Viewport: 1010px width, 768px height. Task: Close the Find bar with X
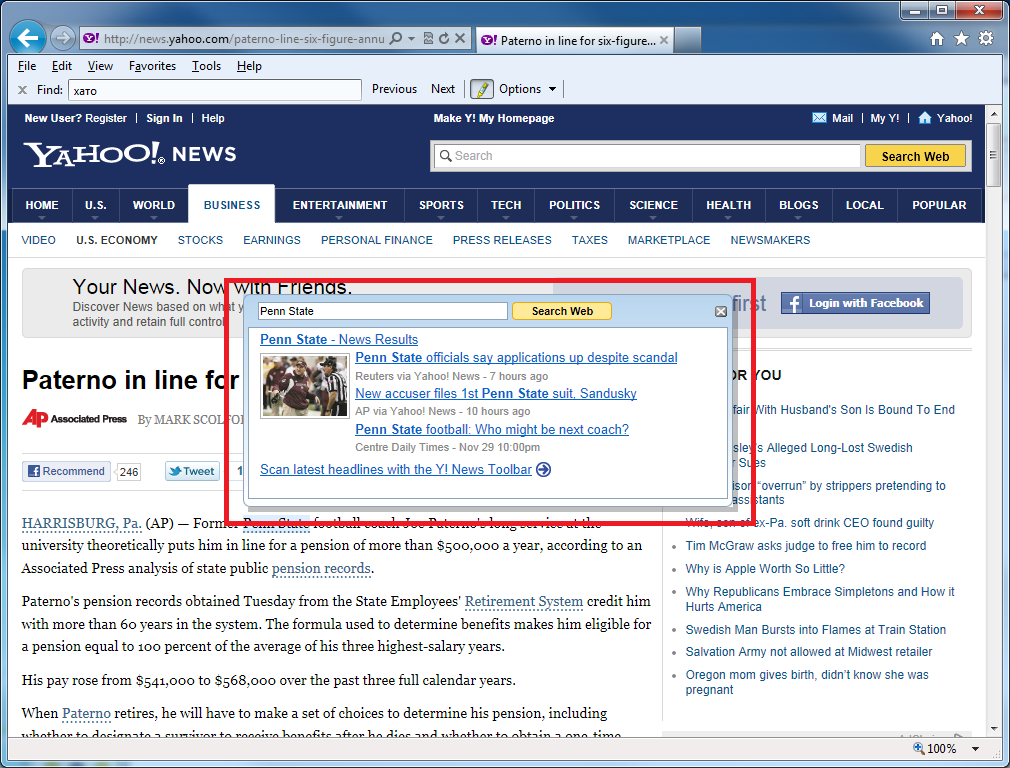pos(22,90)
